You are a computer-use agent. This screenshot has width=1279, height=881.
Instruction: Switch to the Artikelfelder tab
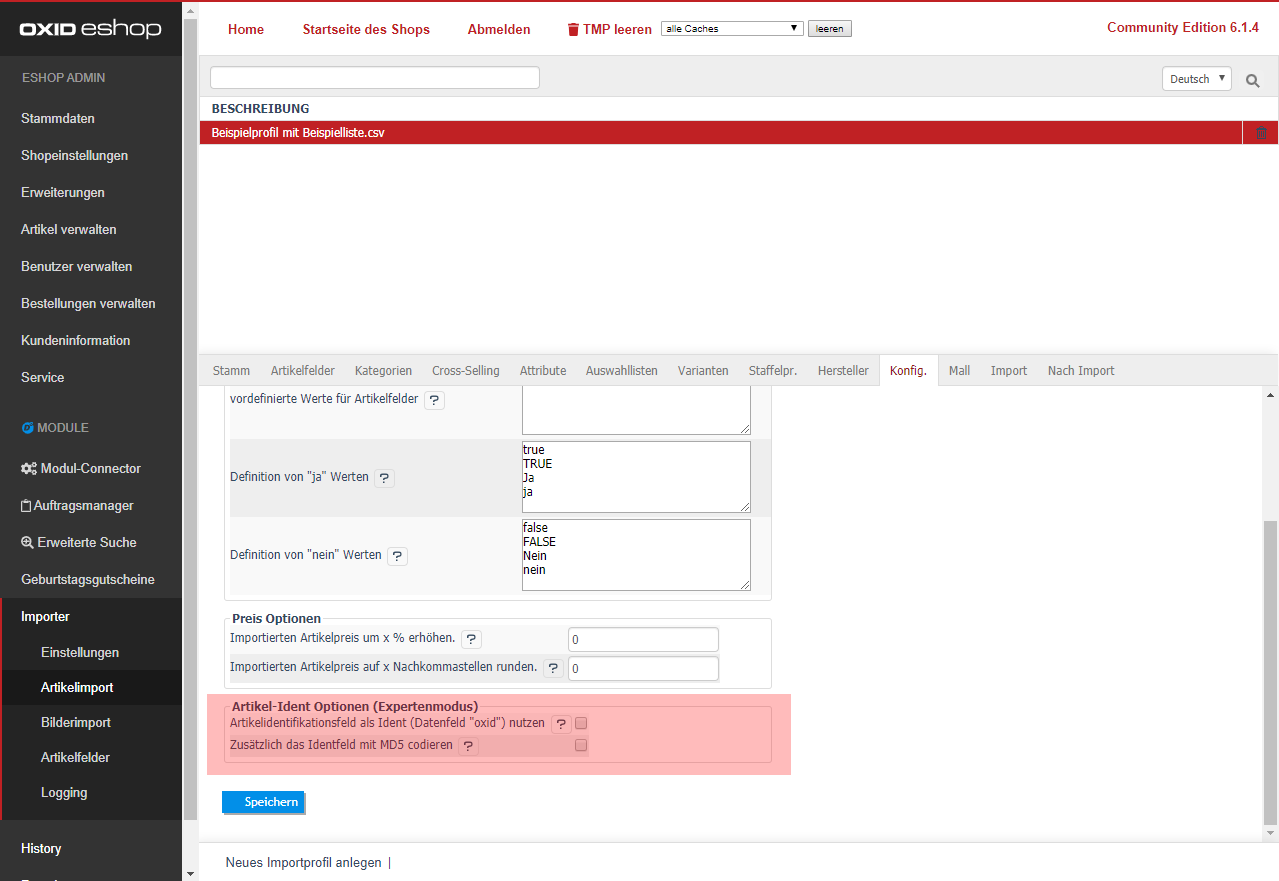coord(302,370)
